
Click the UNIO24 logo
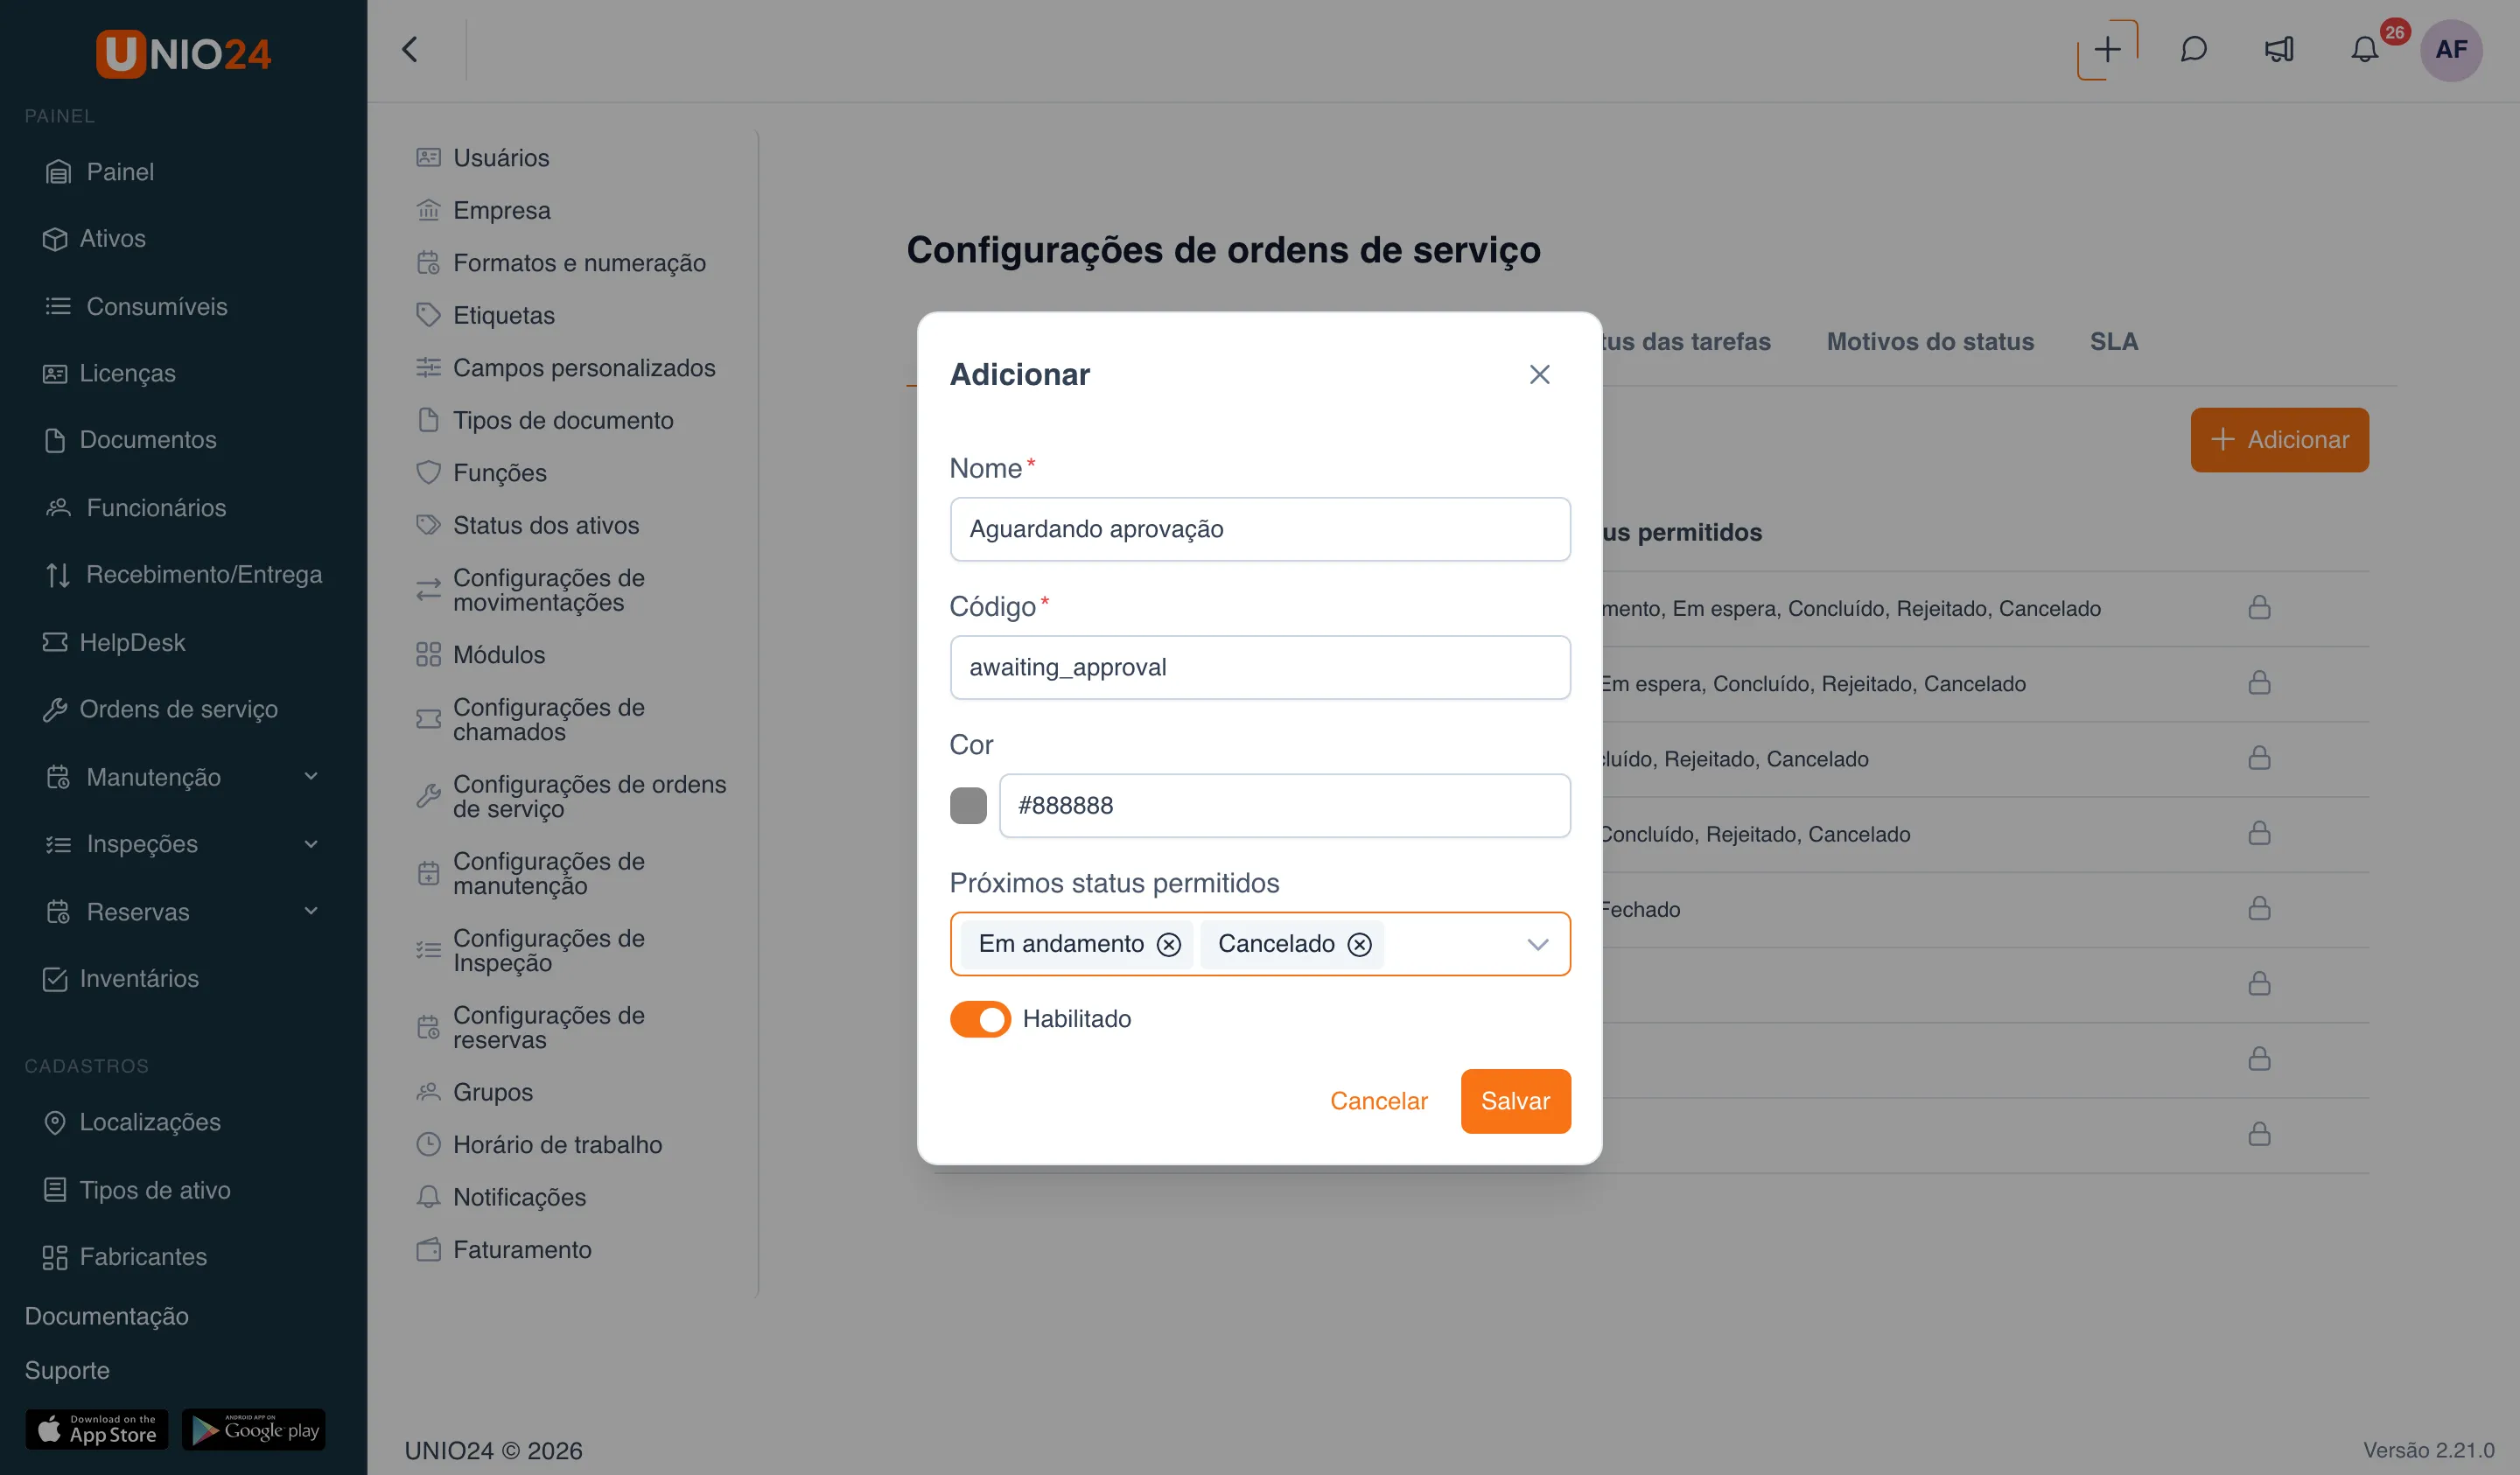point(183,53)
